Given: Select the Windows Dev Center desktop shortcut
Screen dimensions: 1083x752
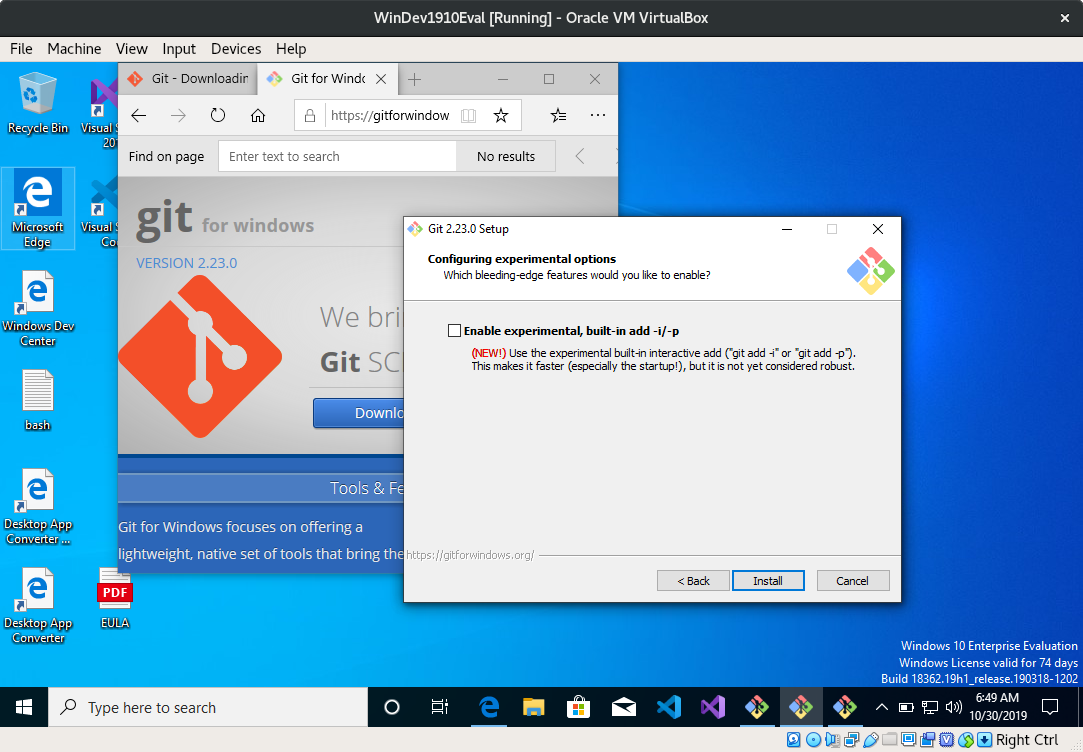Looking at the screenshot, I should click(37, 309).
